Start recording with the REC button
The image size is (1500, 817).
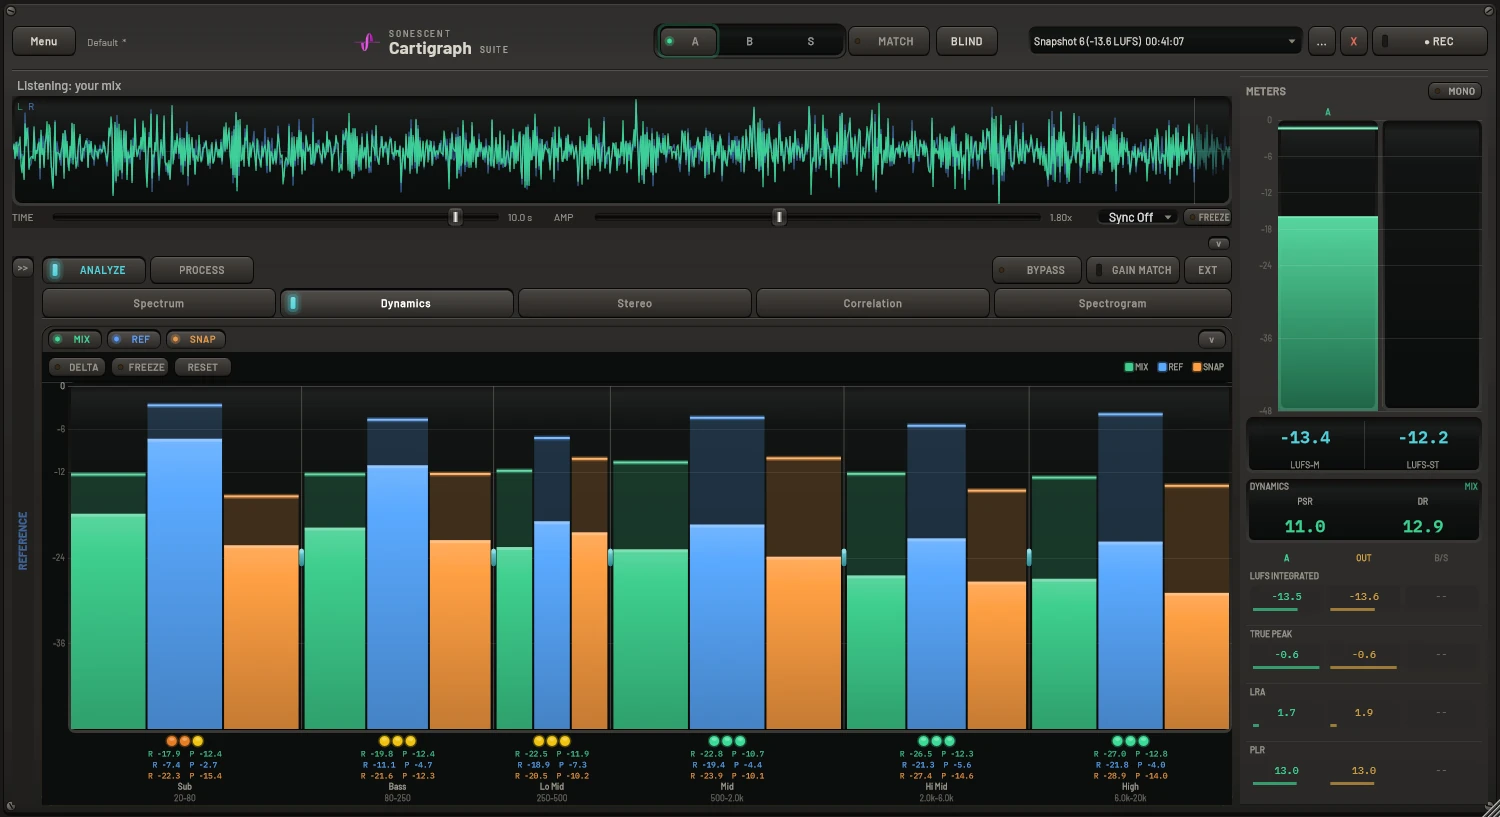[1430, 42]
